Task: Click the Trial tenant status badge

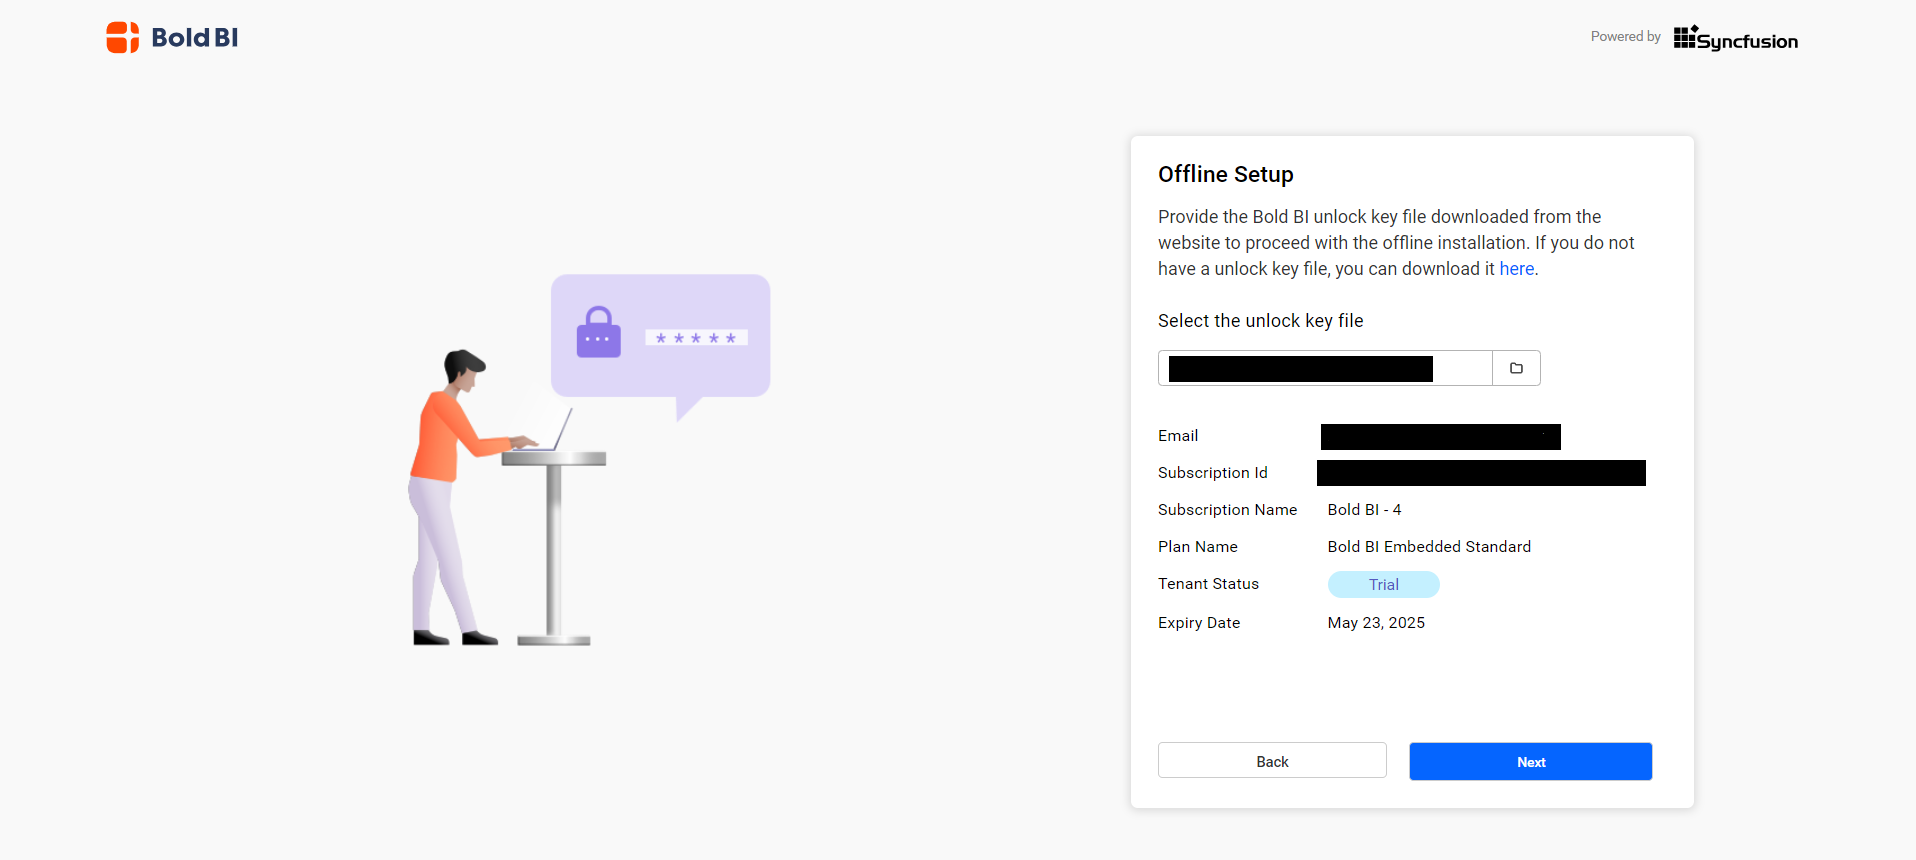Action: click(1383, 584)
